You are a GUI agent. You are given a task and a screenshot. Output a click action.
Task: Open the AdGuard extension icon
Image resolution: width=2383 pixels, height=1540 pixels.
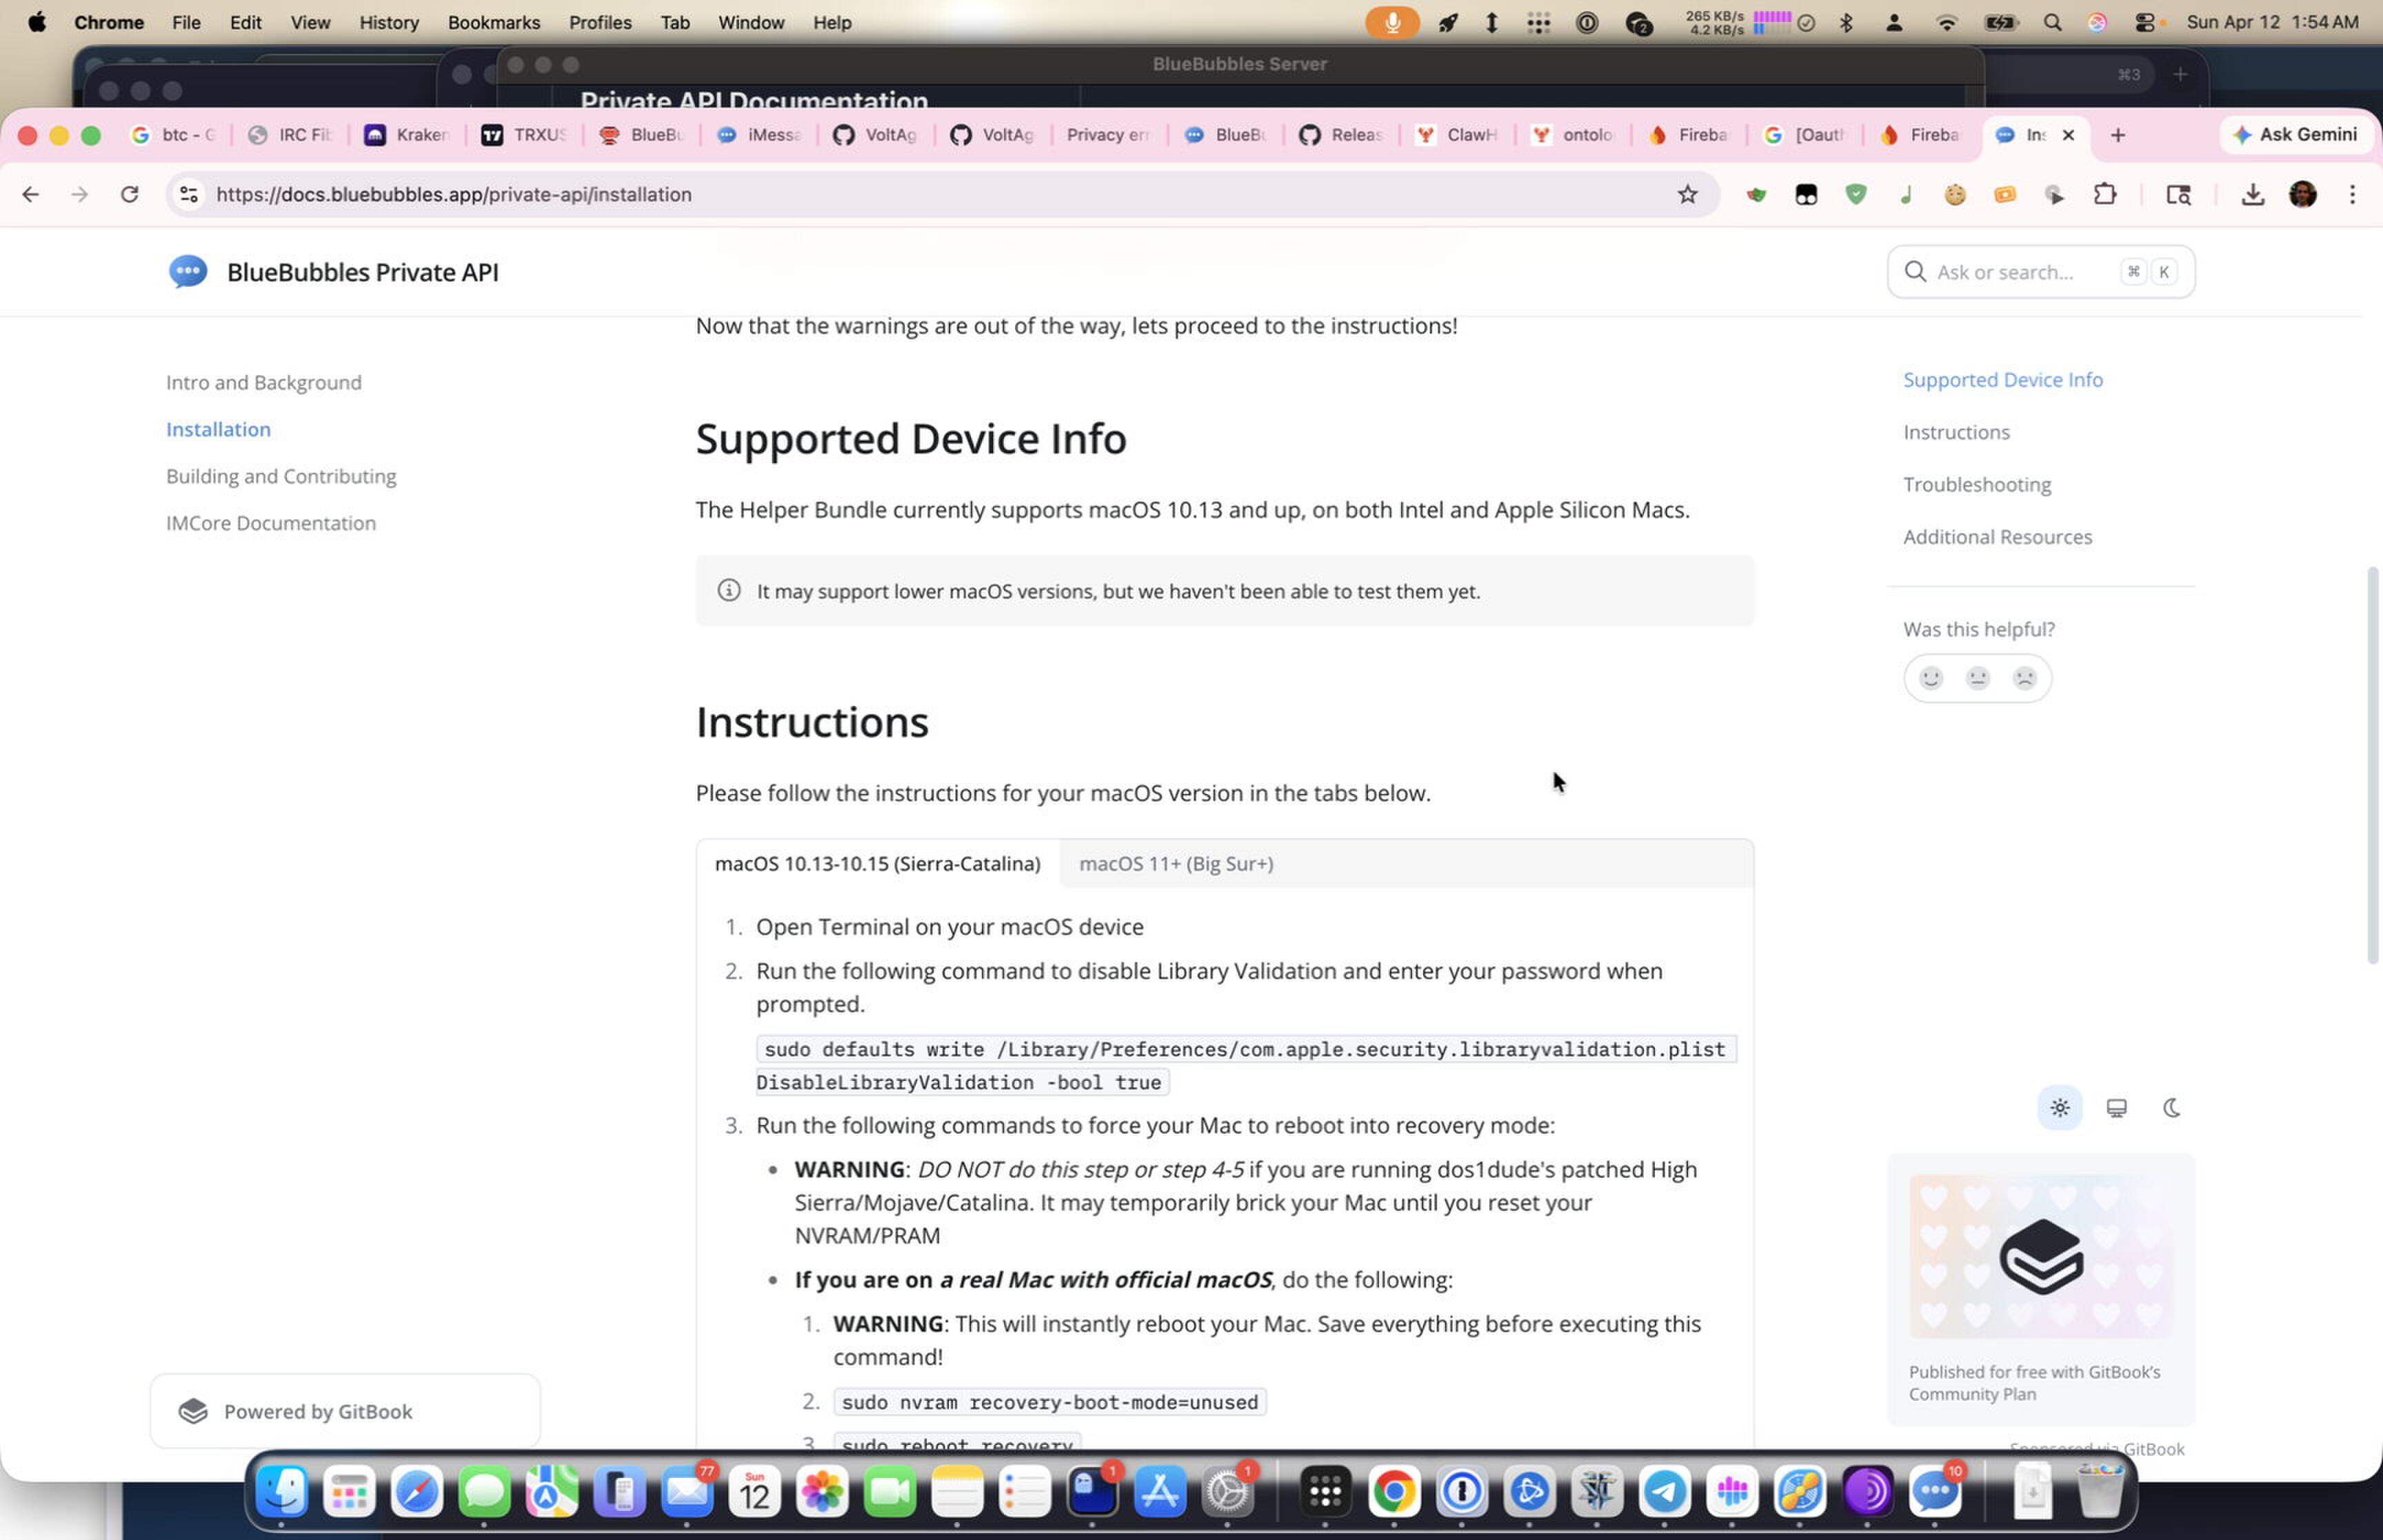tap(1856, 194)
